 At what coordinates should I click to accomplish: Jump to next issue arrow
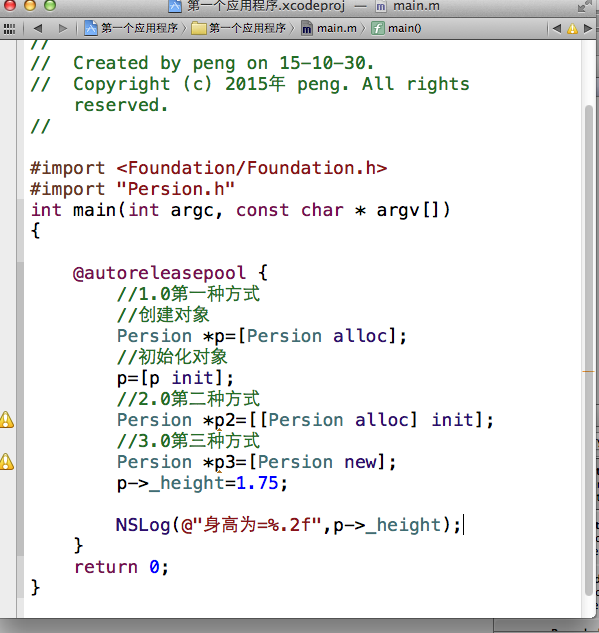(588, 29)
